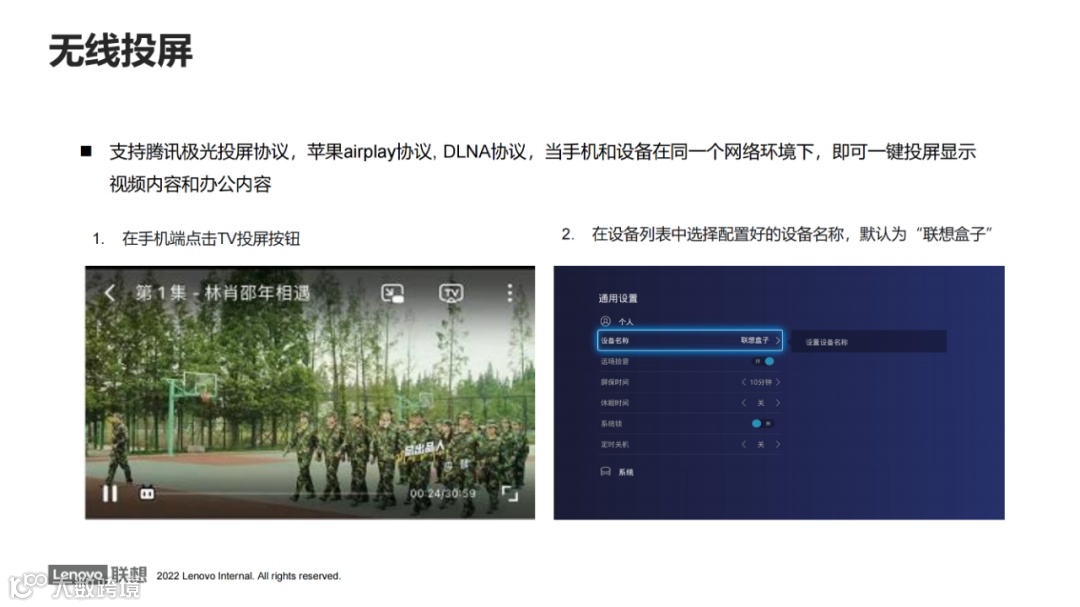Image resolution: width=1080 pixels, height=607 pixels.
Task: Click the 00:24/30:59 time display
Action: [x=443, y=493]
